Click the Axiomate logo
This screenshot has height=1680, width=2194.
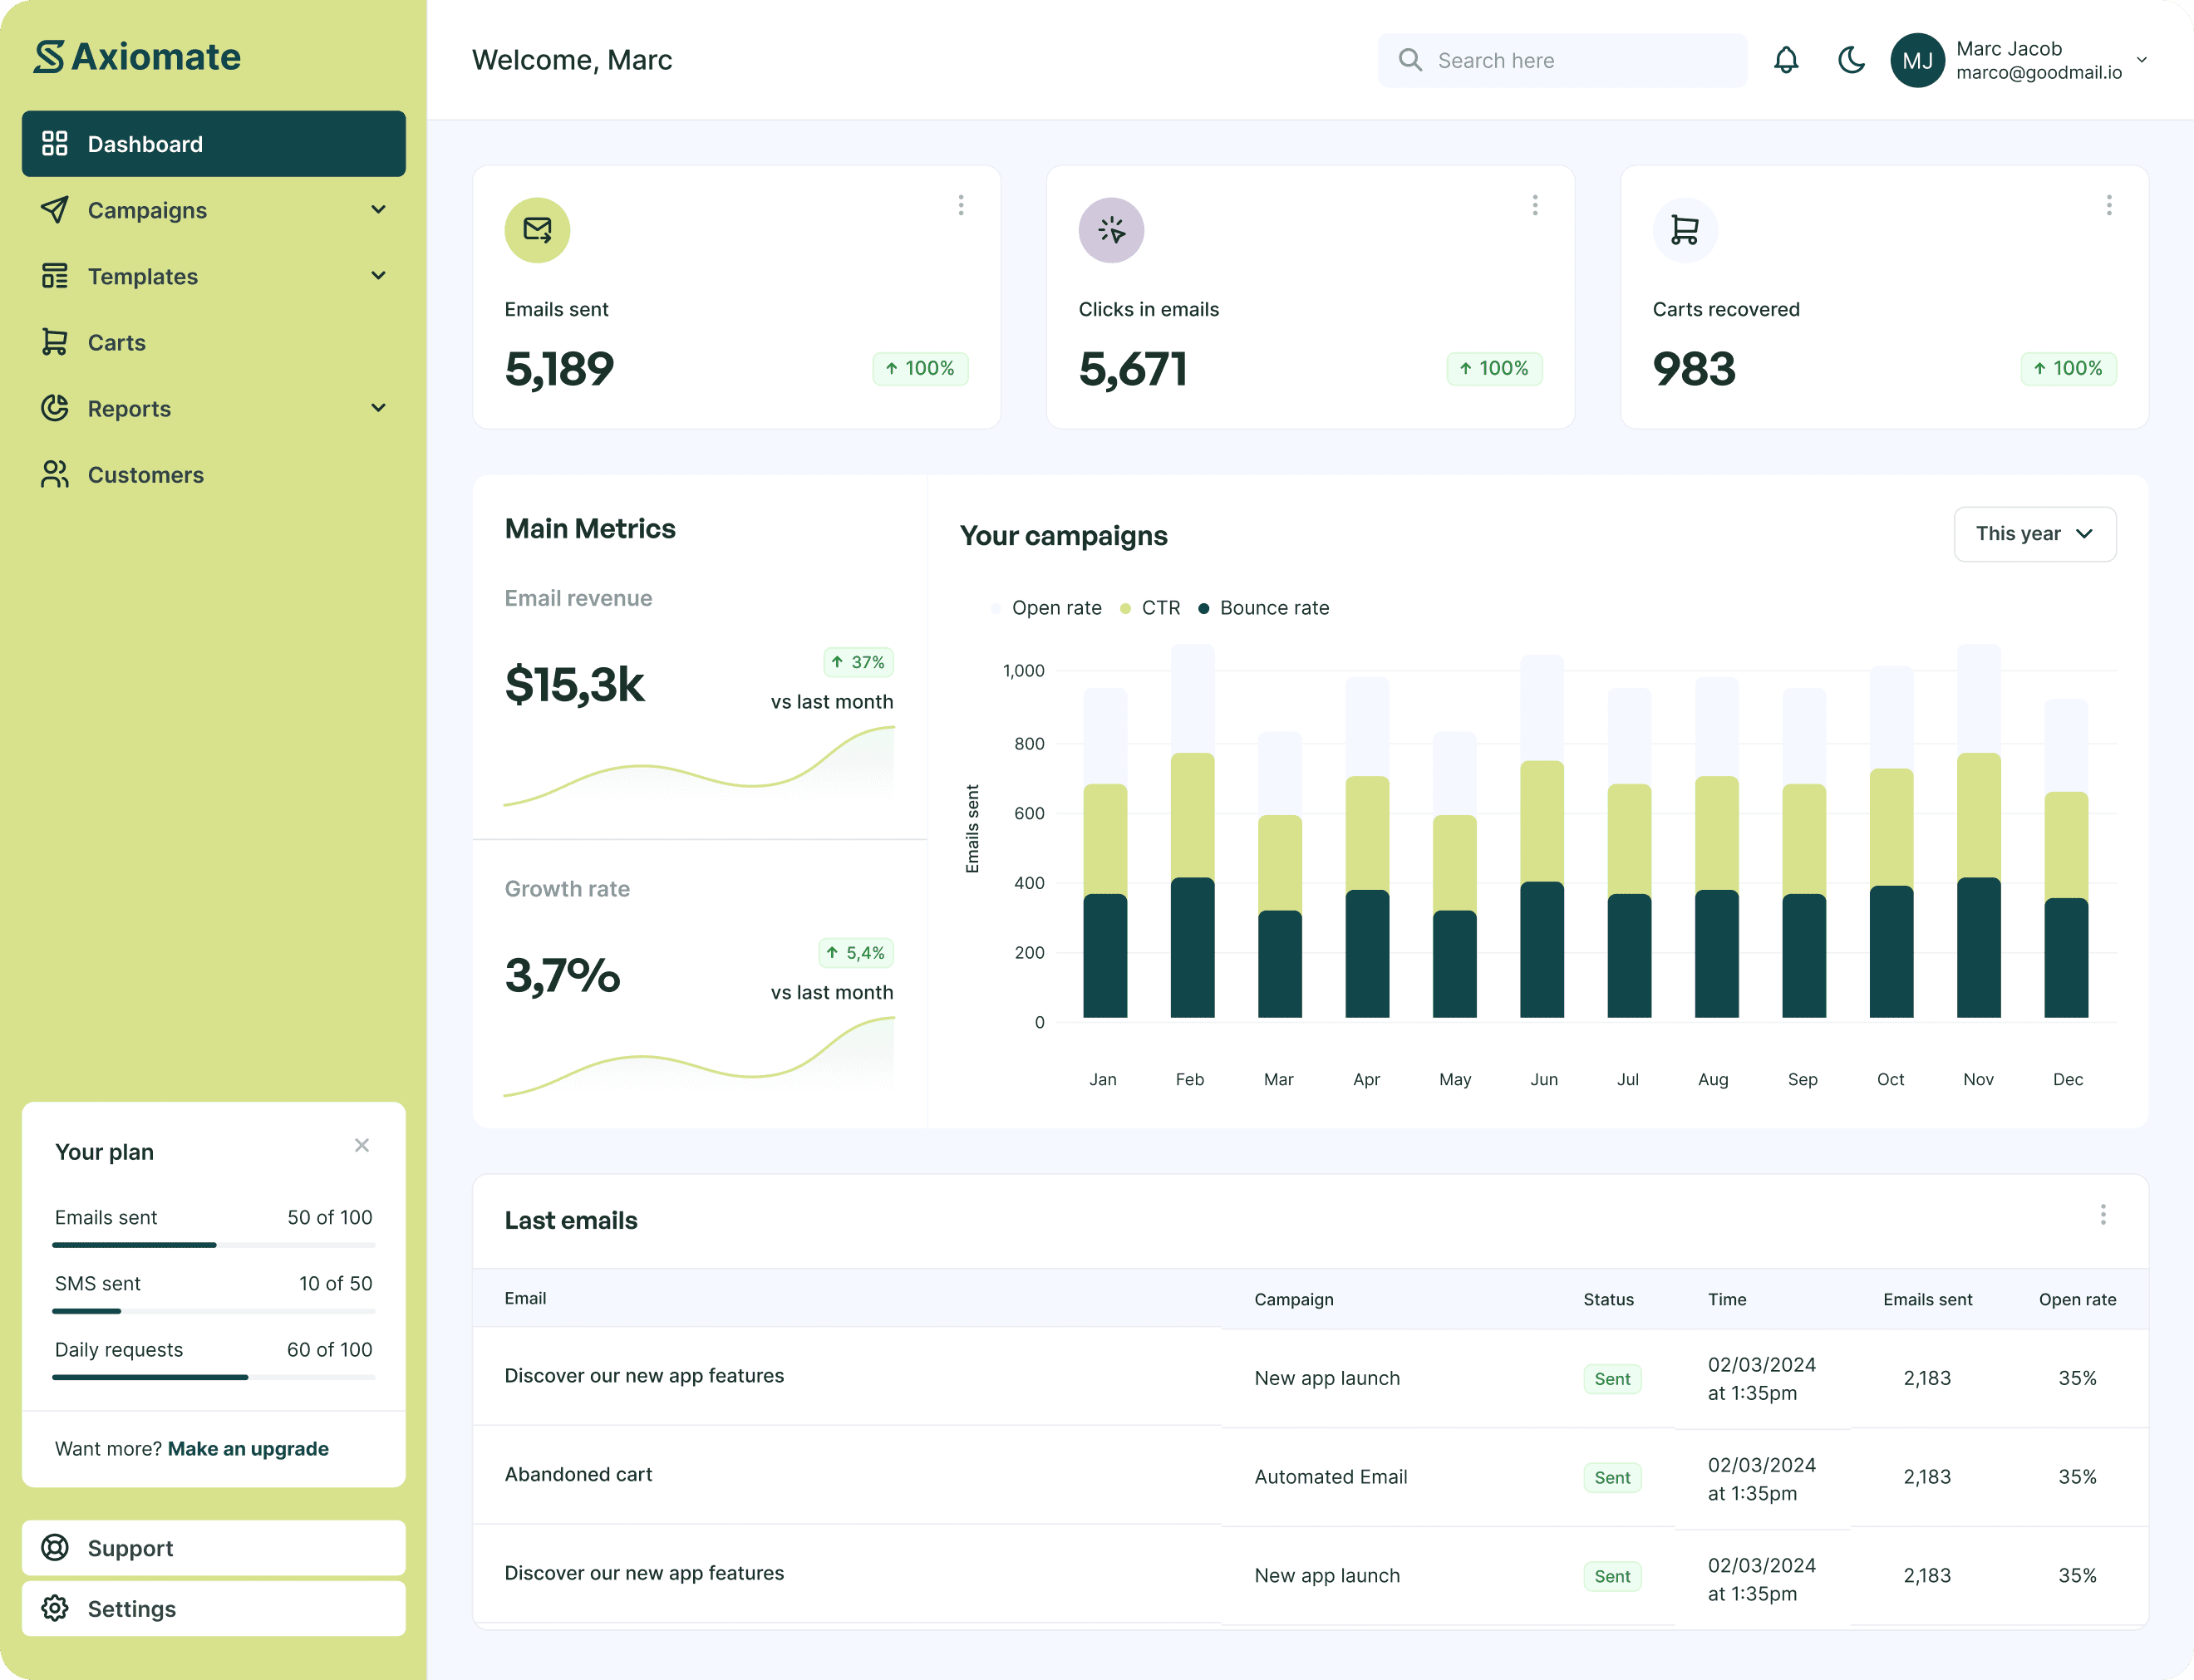(x=137, y=57)
